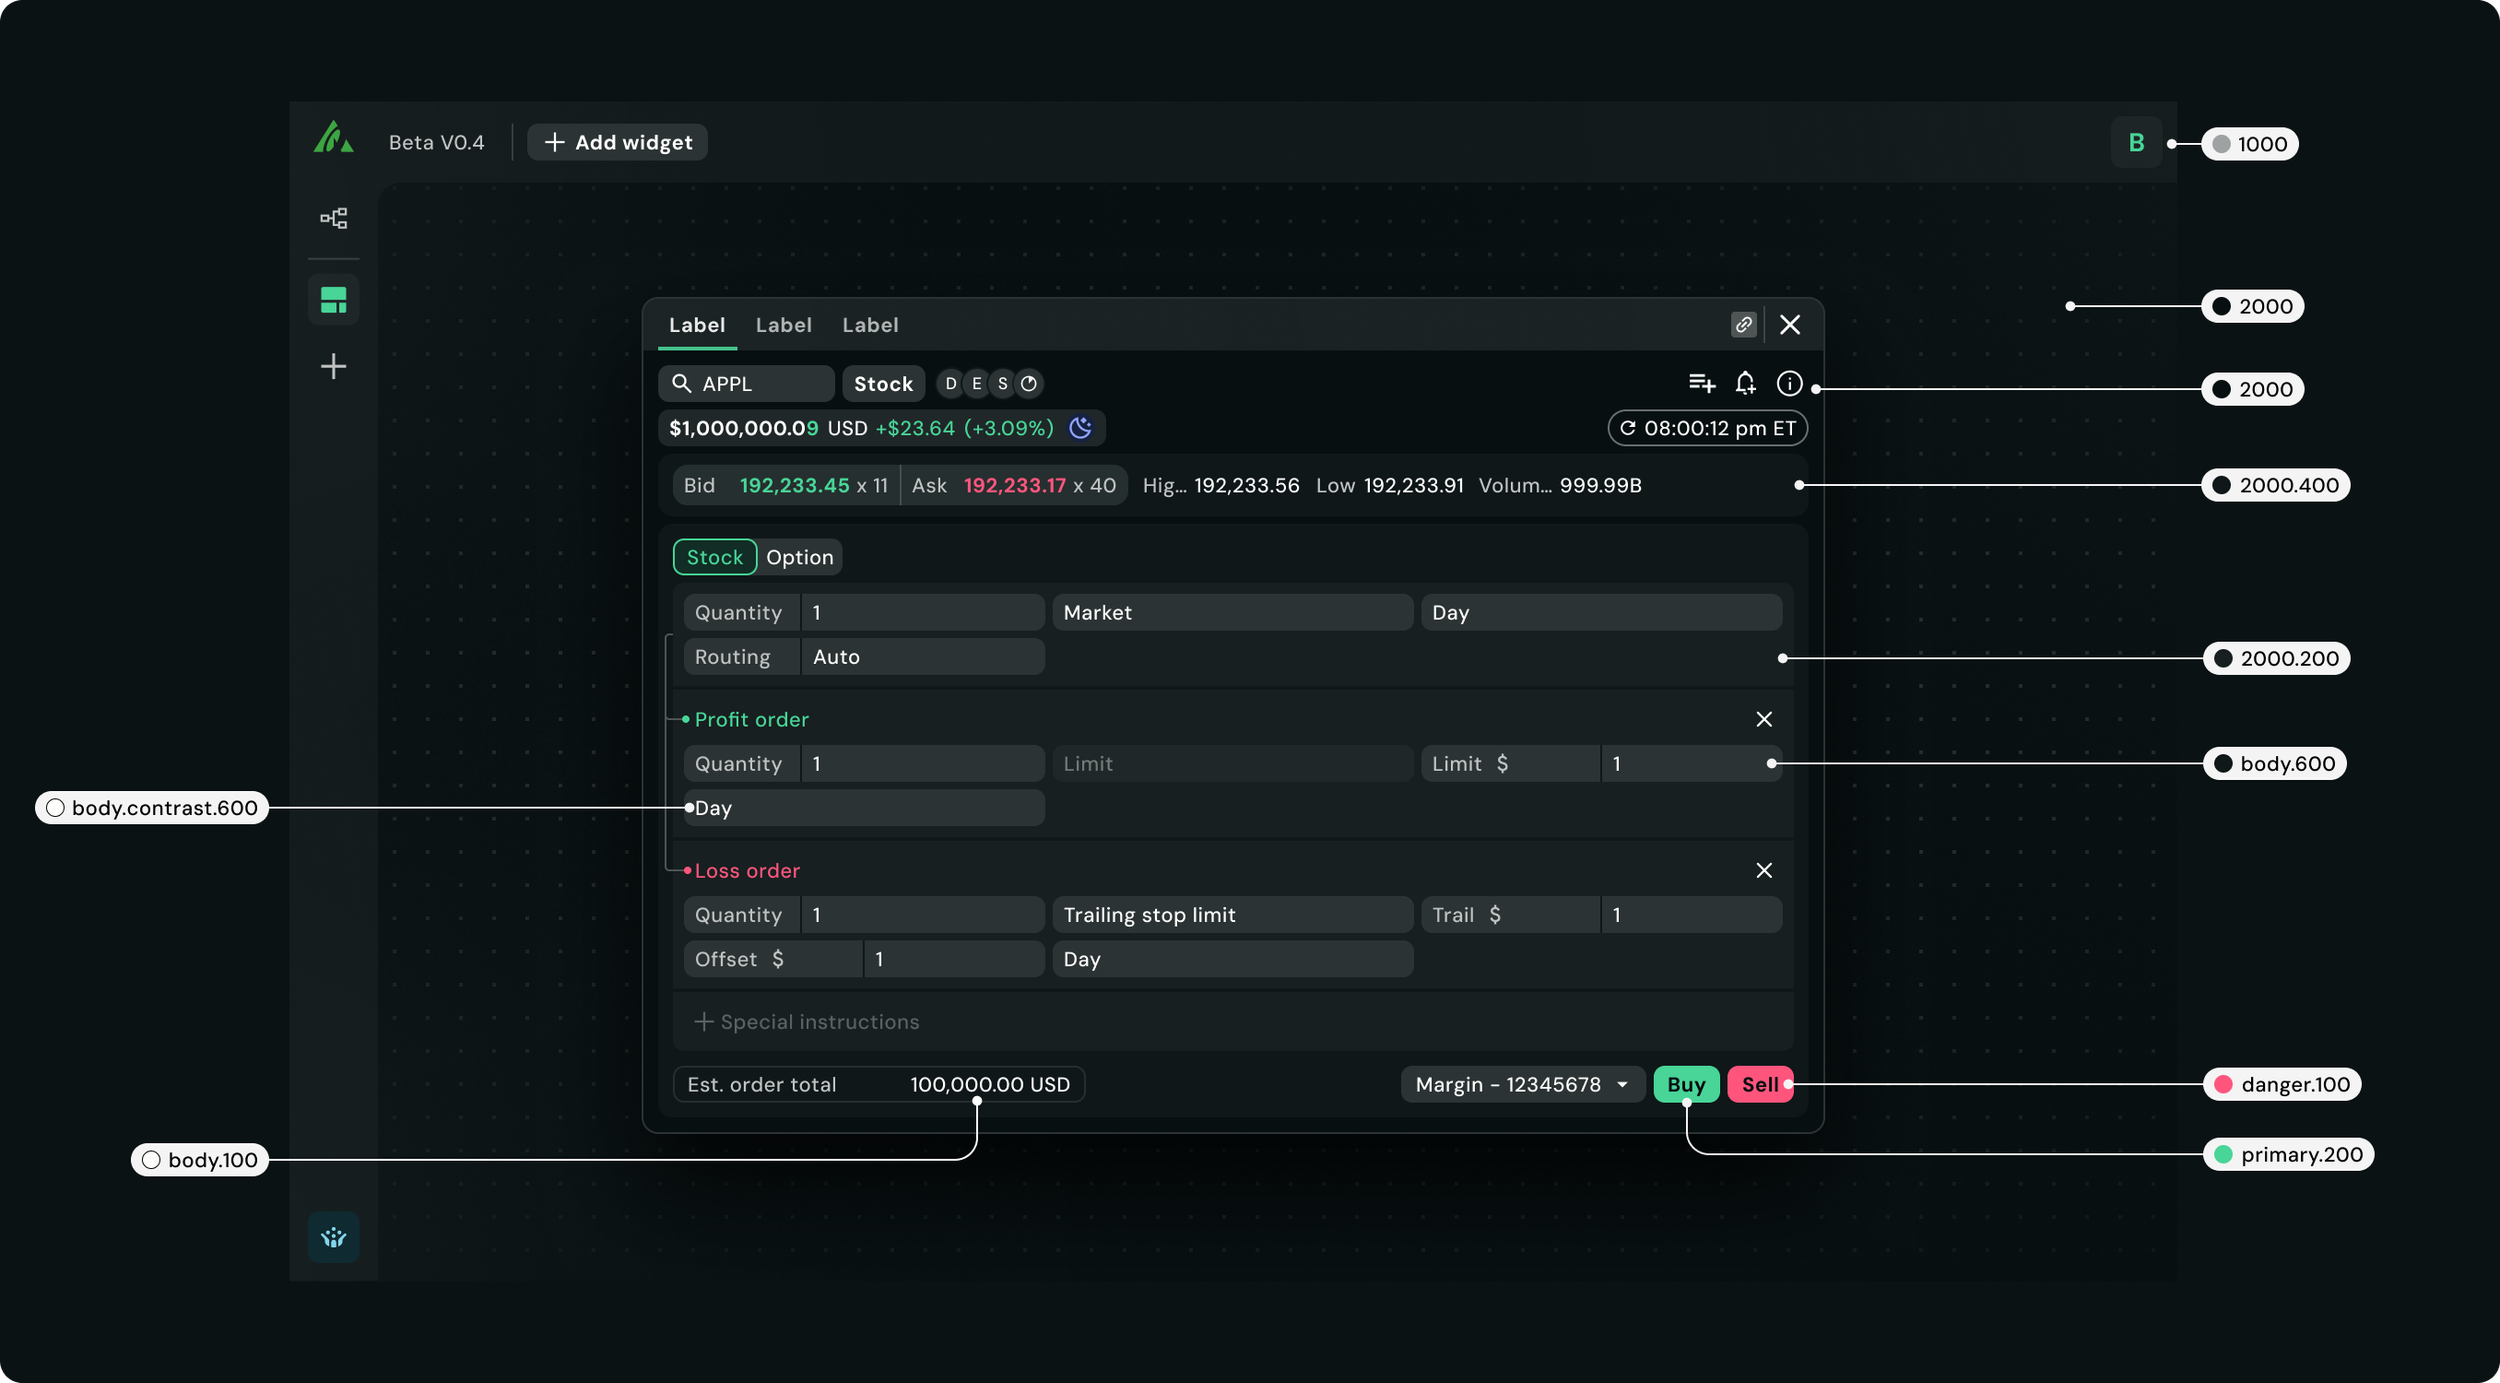Click the Bid value 192,233.45 x 11
The height and width of the screenshot is (1383, 2500).
[x=813, y=485]
